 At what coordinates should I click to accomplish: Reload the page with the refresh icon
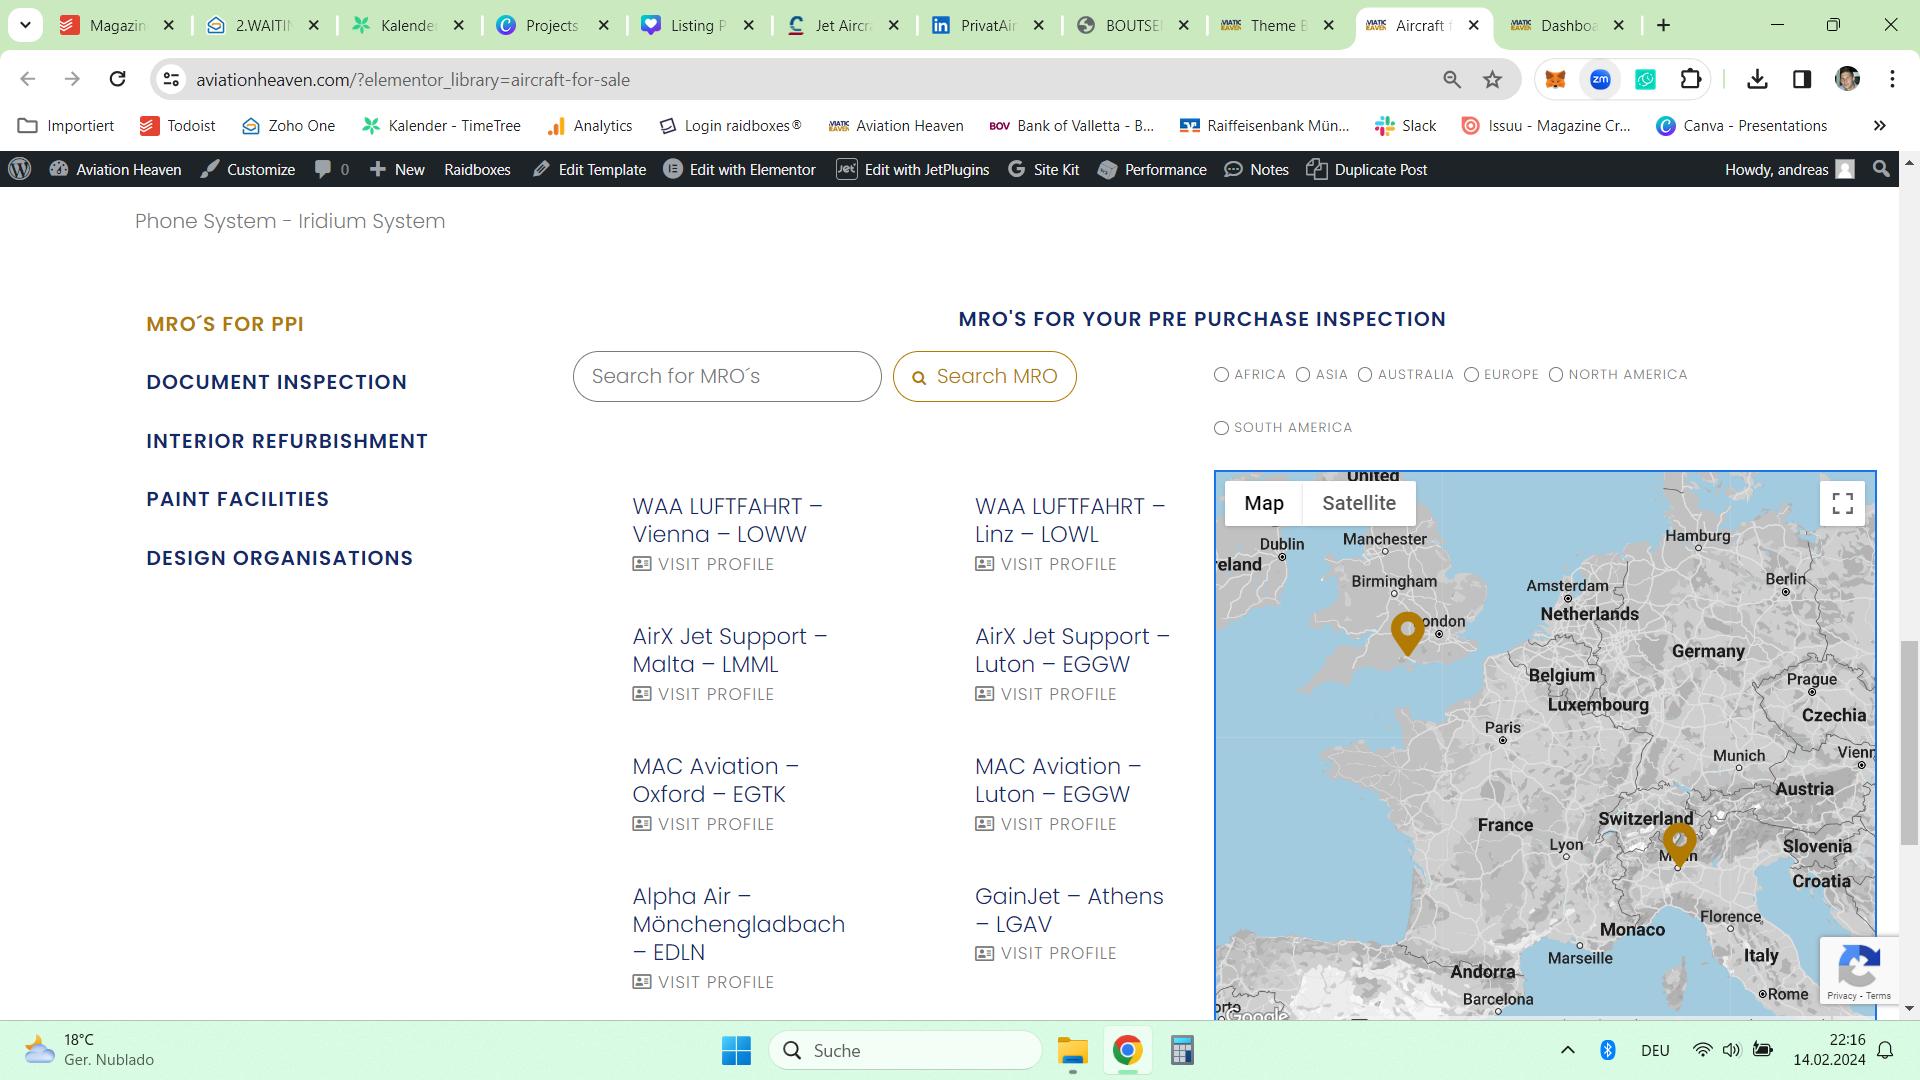(117, 80)
